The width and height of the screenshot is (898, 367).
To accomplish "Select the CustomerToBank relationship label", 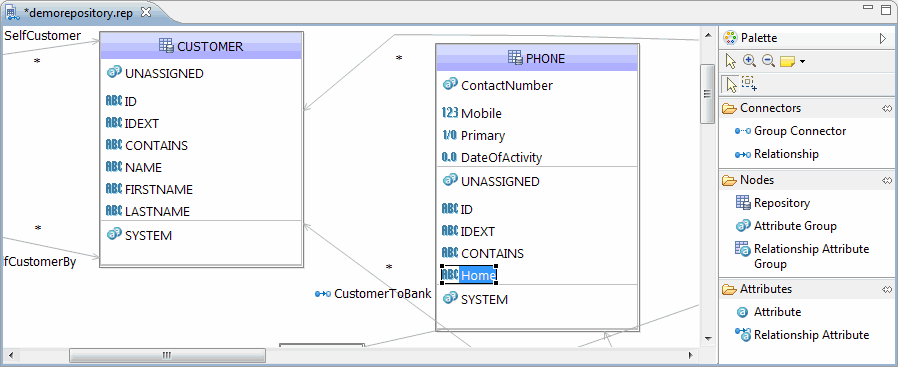I will click(x=373, y=294).
